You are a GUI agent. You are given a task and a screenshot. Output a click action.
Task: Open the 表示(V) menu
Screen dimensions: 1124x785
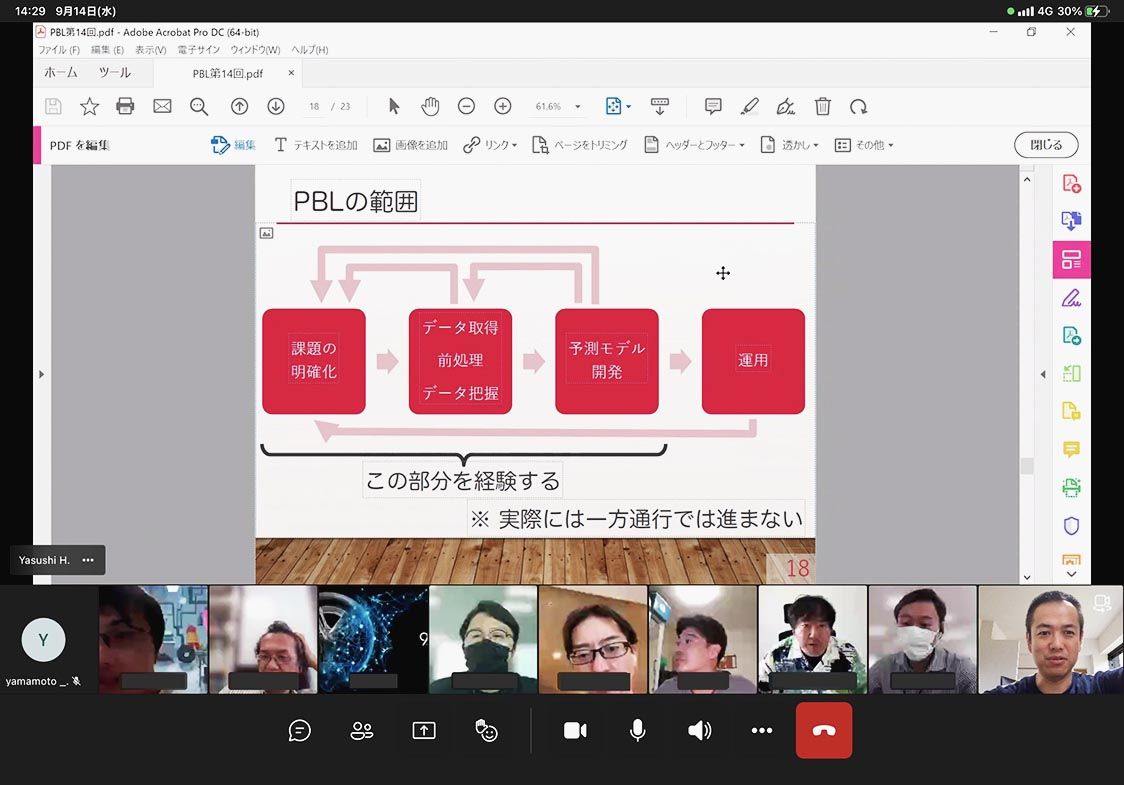pyautogui.click(x=150, y=50)
